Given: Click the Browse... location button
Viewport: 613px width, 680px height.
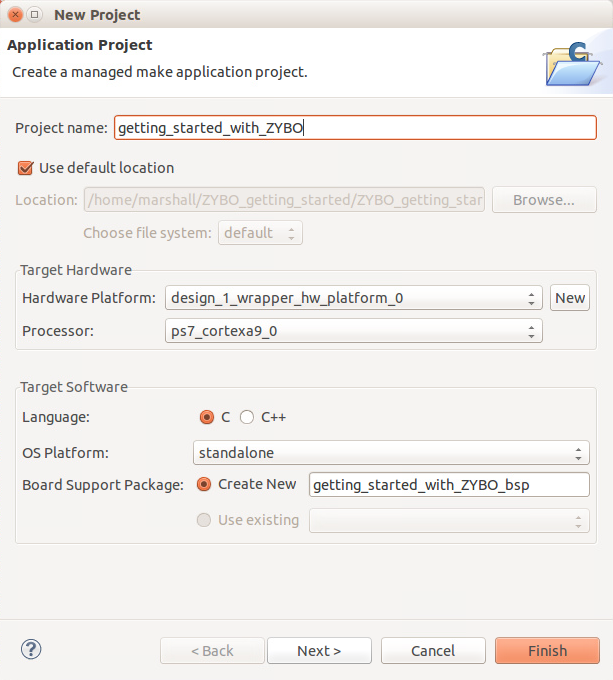Looking at the screenshot, I should [x=544, y=200].
